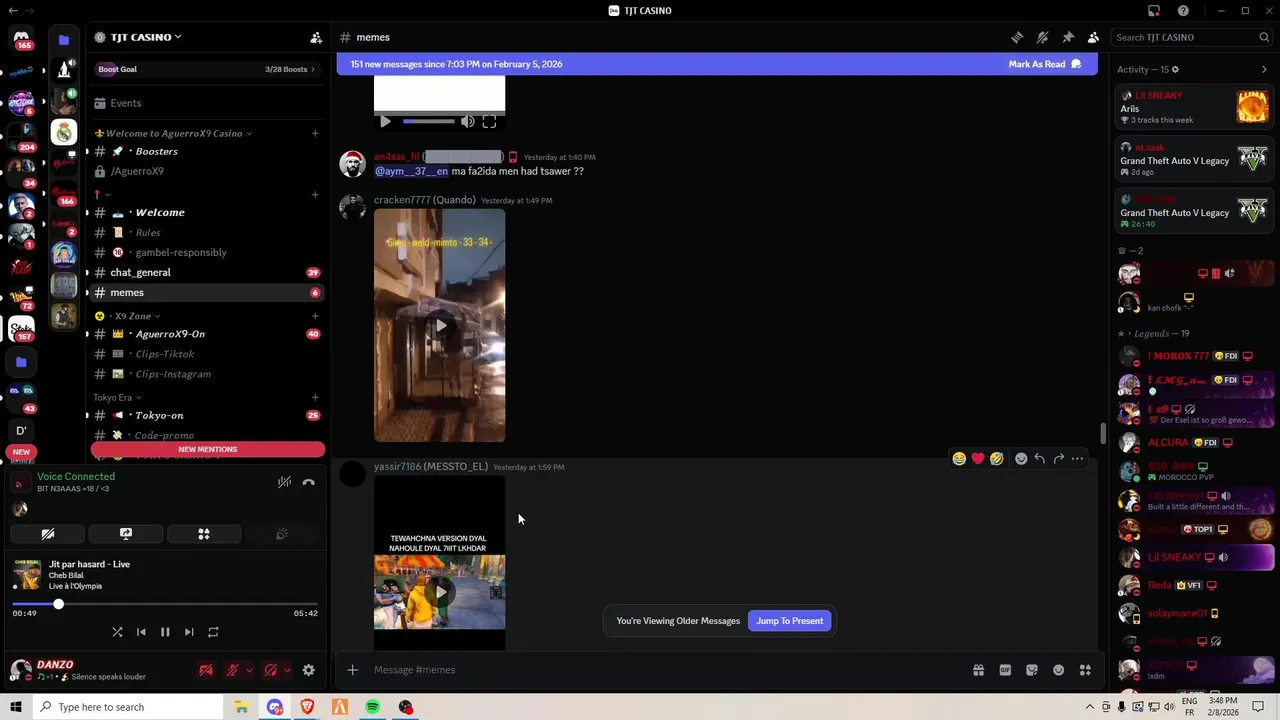Collapse X9 Zone category

(x=134, y=316)
